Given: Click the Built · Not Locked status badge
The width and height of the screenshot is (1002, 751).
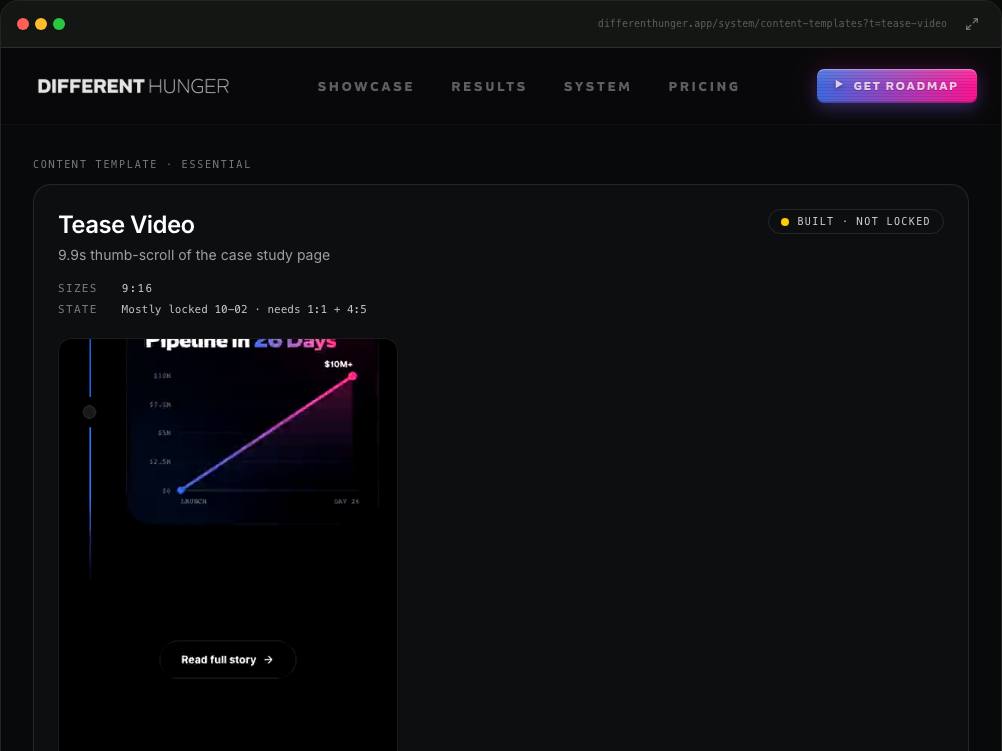Looking at the screenshot, I should click(856, 221).
